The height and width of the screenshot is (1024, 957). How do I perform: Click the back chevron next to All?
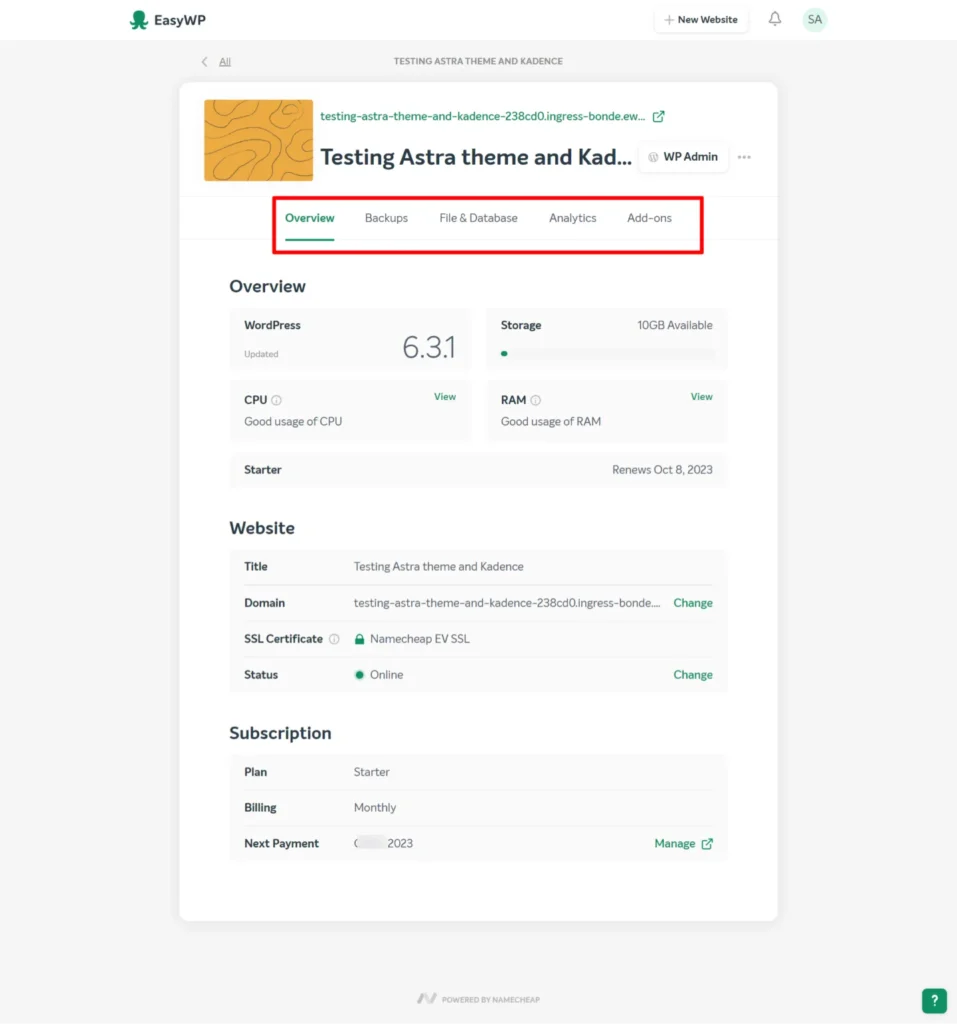204,61
